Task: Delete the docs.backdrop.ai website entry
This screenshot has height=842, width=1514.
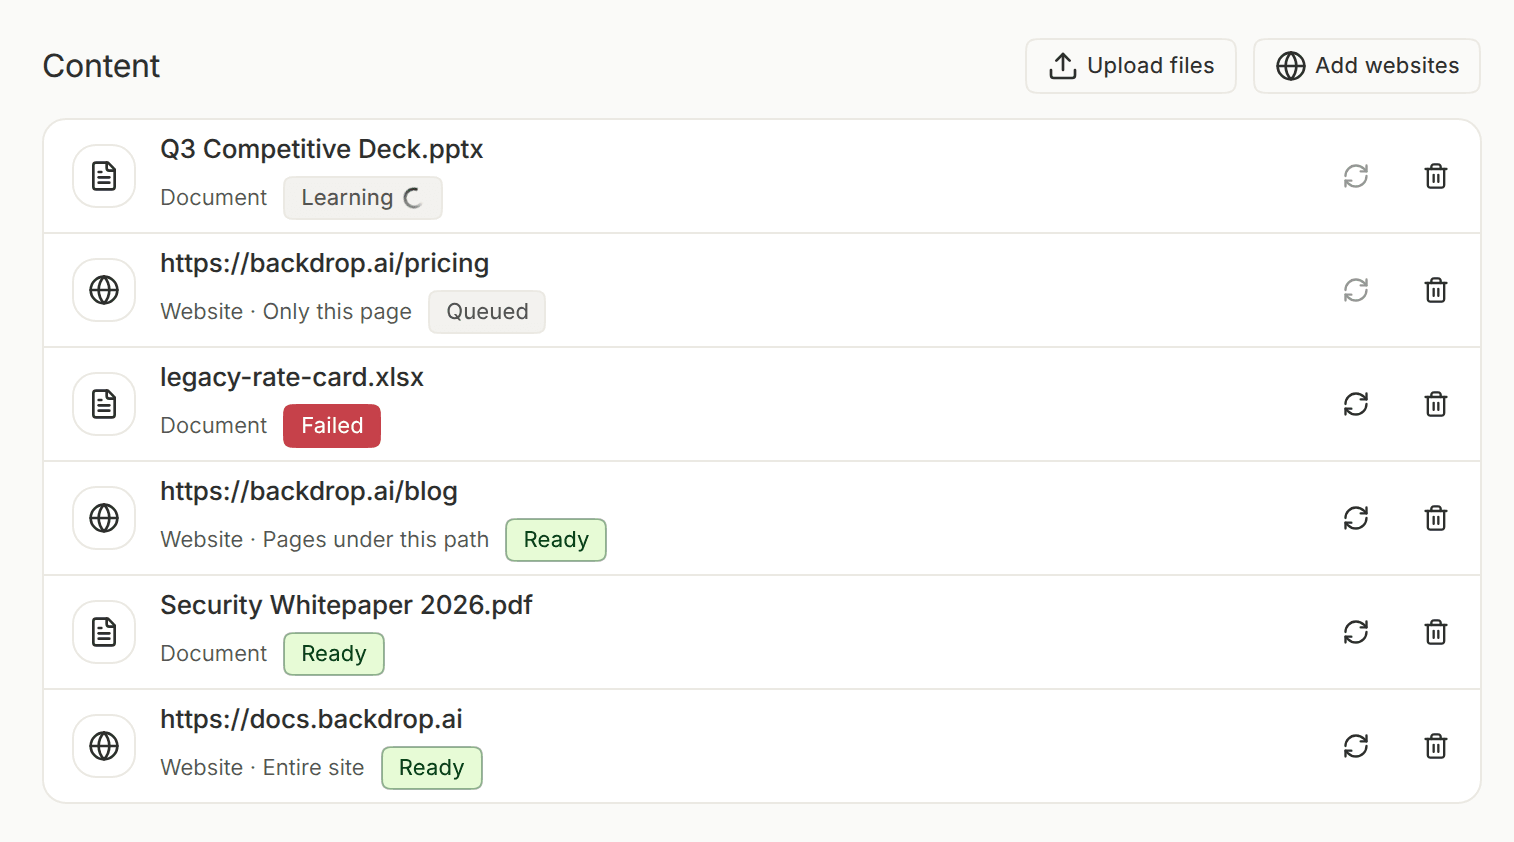Action: (x=1436, y=746)
